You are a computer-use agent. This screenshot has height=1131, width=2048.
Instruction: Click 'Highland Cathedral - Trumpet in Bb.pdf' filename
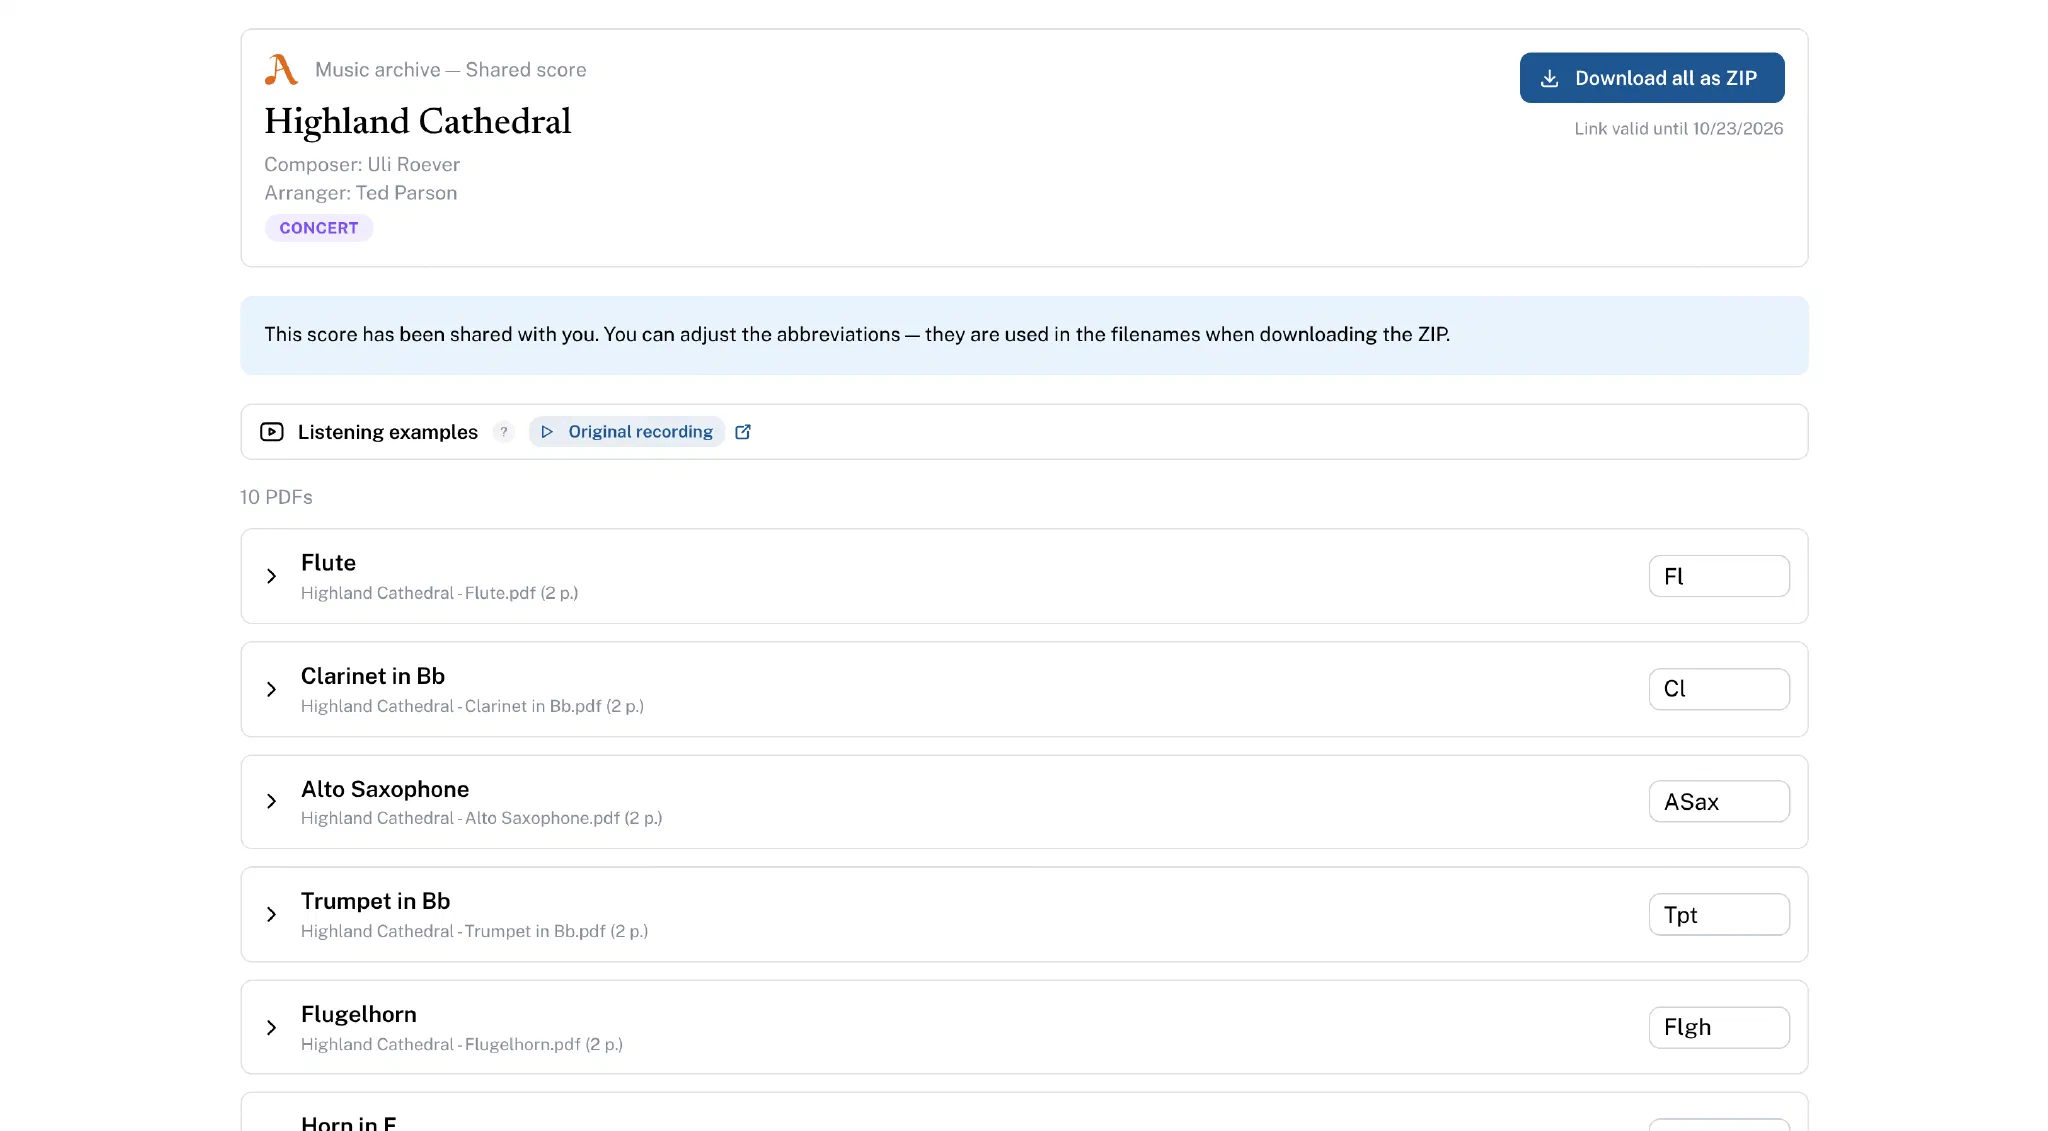coord(454,931)
